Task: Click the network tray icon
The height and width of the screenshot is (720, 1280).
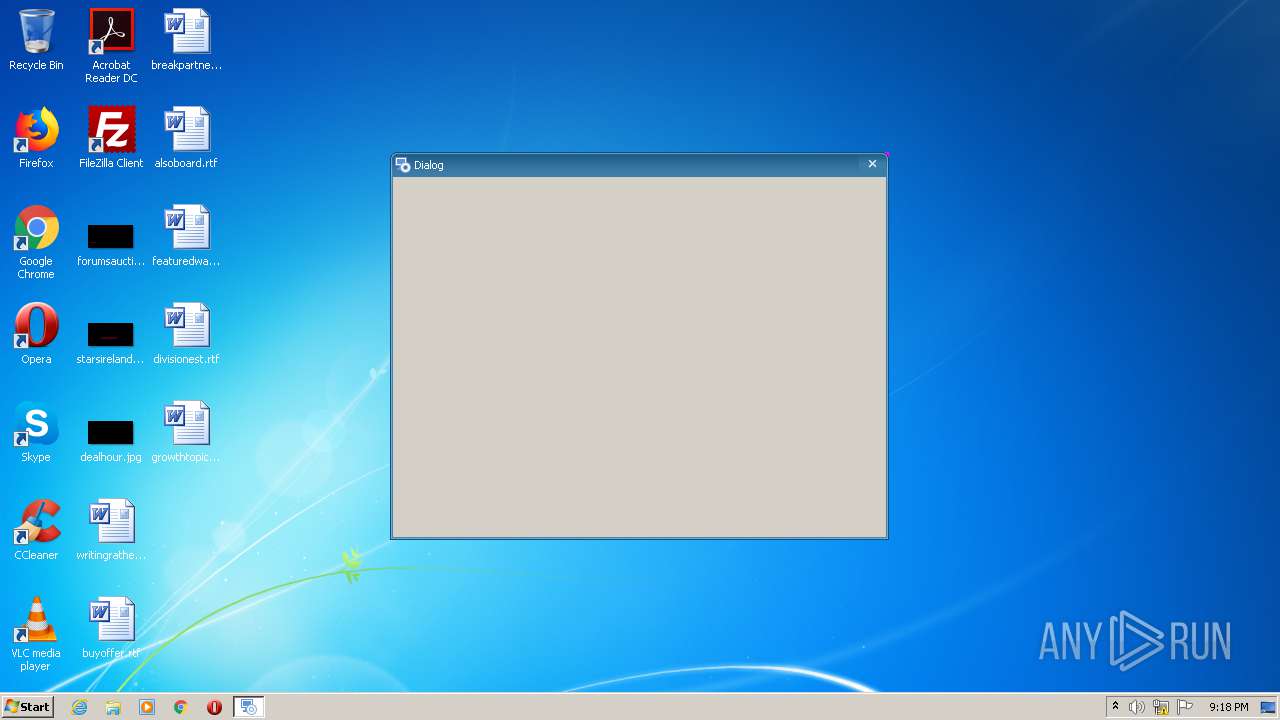Action: click(1161, 707)
